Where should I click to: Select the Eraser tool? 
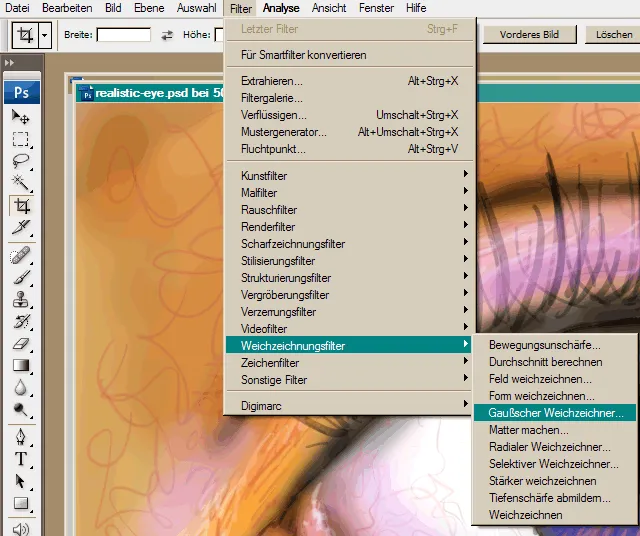tap(20, 344)
